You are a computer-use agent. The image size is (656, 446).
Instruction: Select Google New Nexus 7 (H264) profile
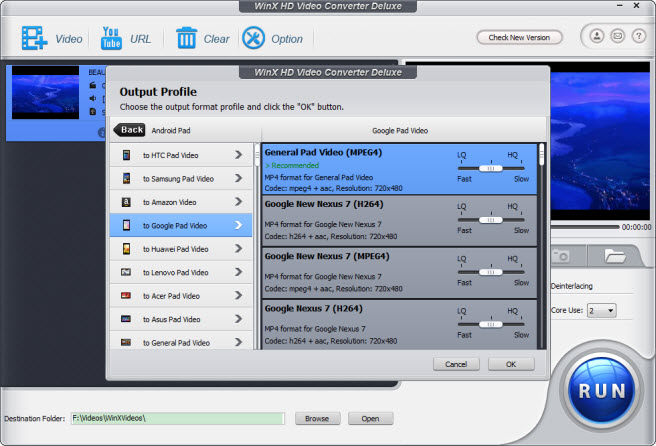(399, 221)
